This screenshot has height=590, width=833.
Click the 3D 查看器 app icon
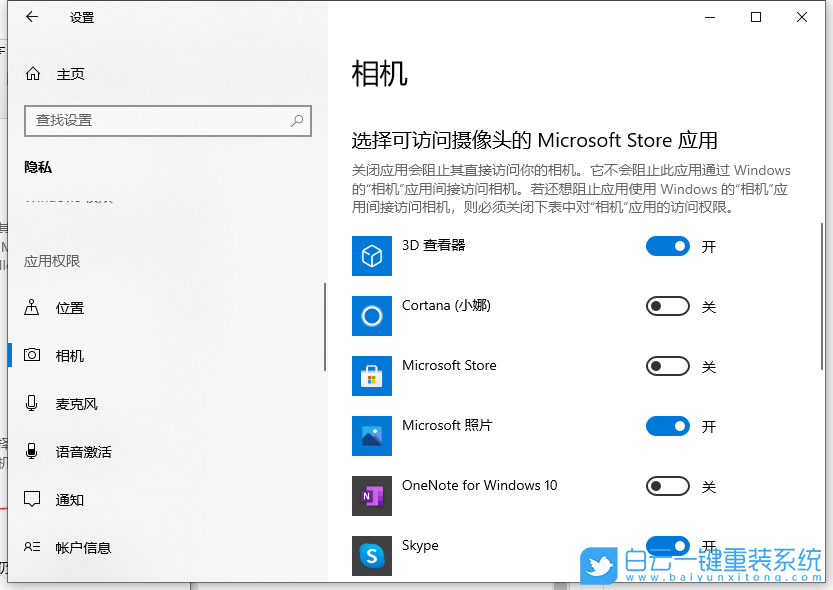371,256
